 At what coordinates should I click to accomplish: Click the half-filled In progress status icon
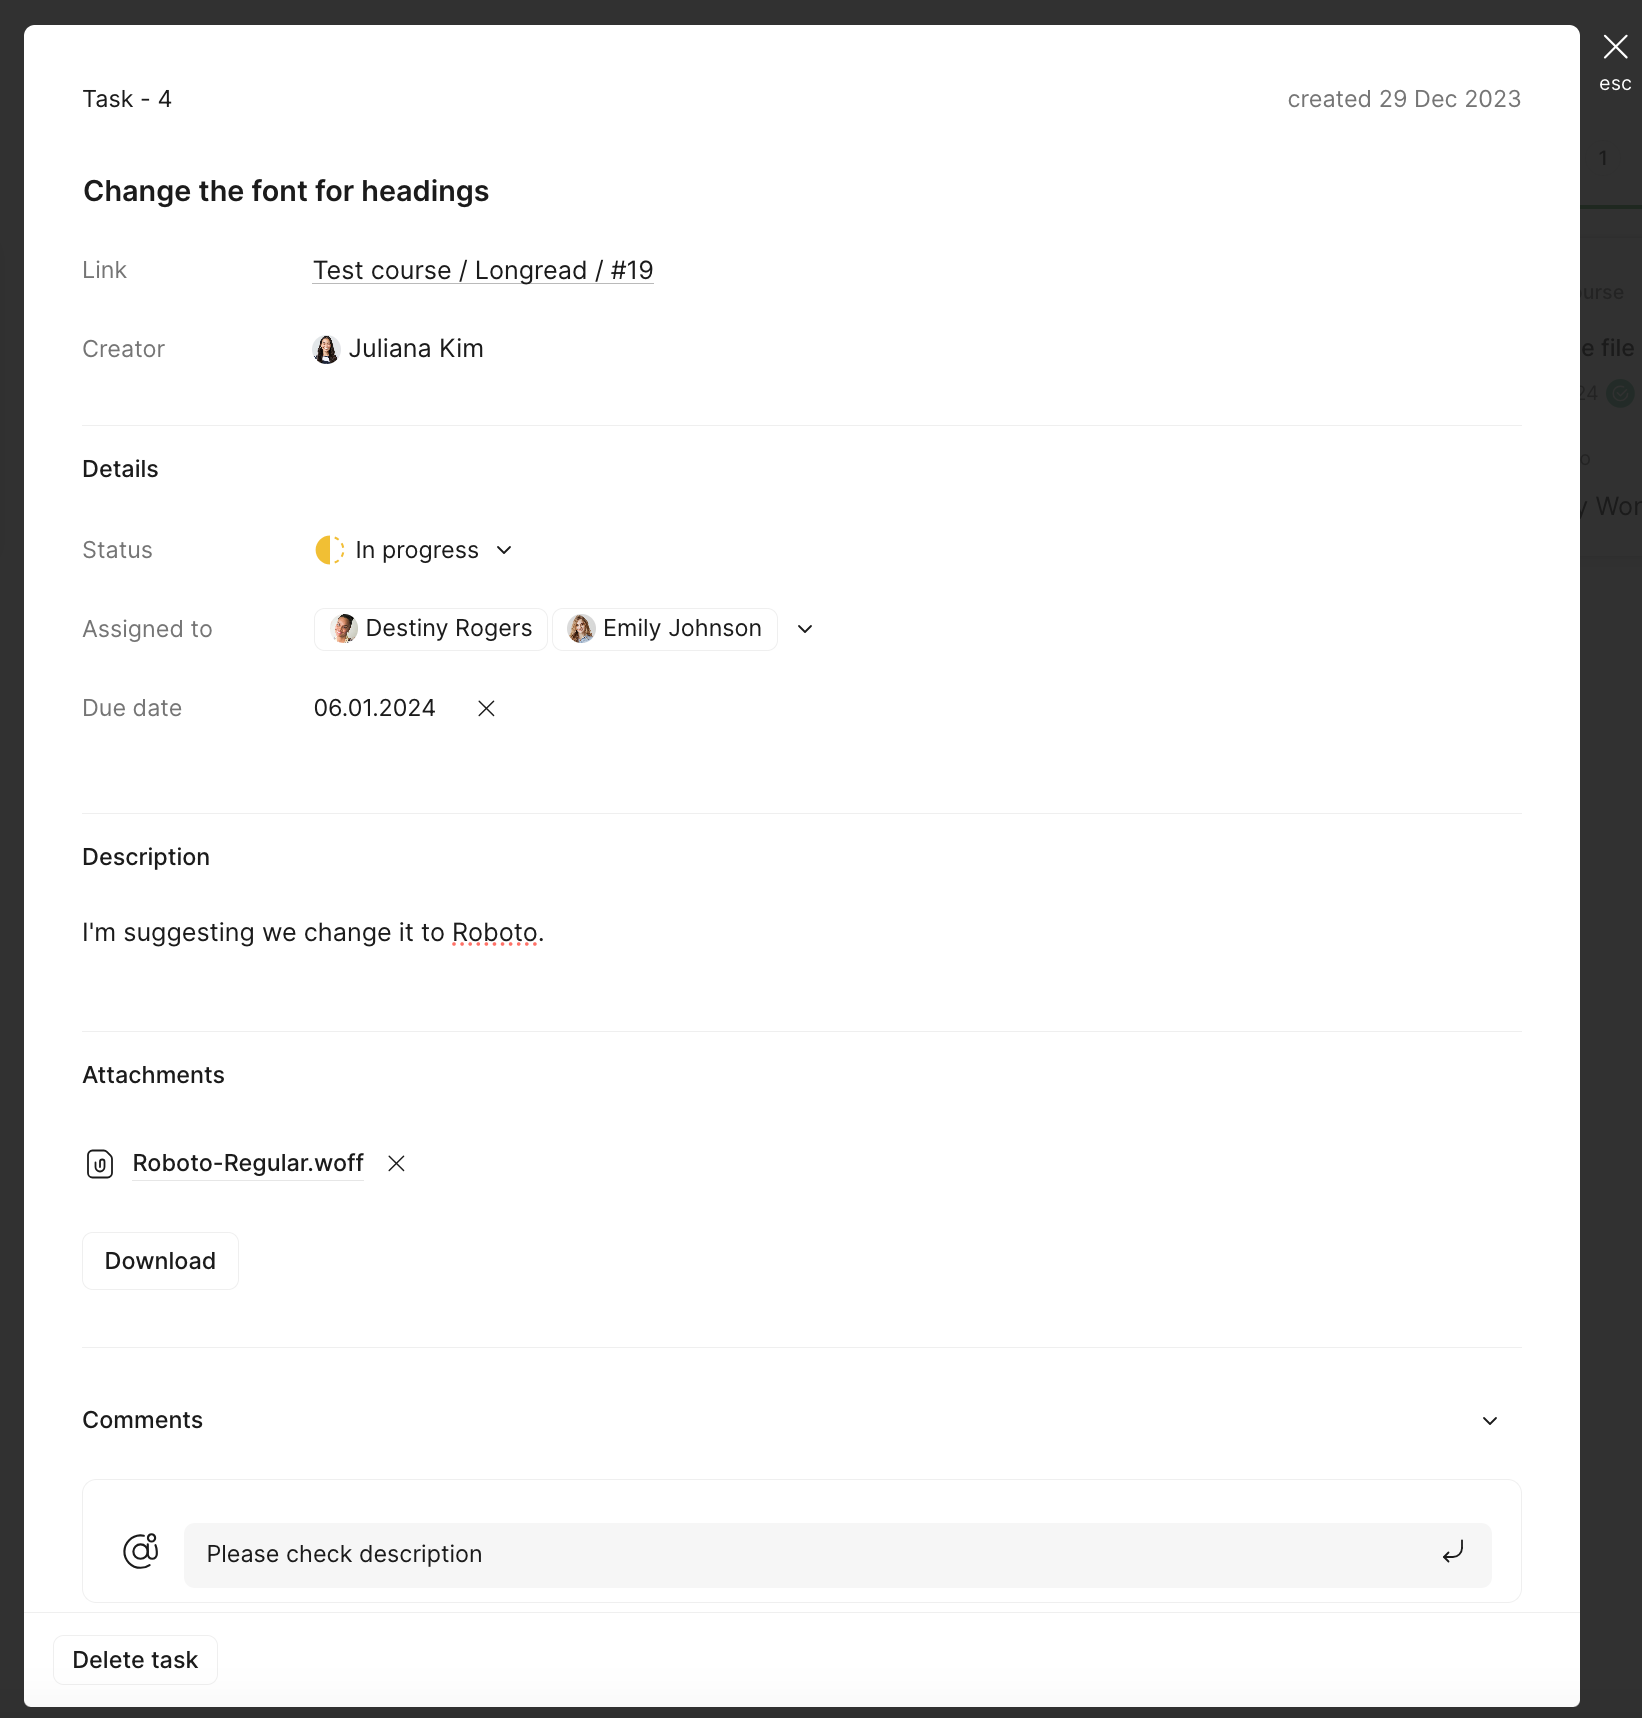click(330, 550)
